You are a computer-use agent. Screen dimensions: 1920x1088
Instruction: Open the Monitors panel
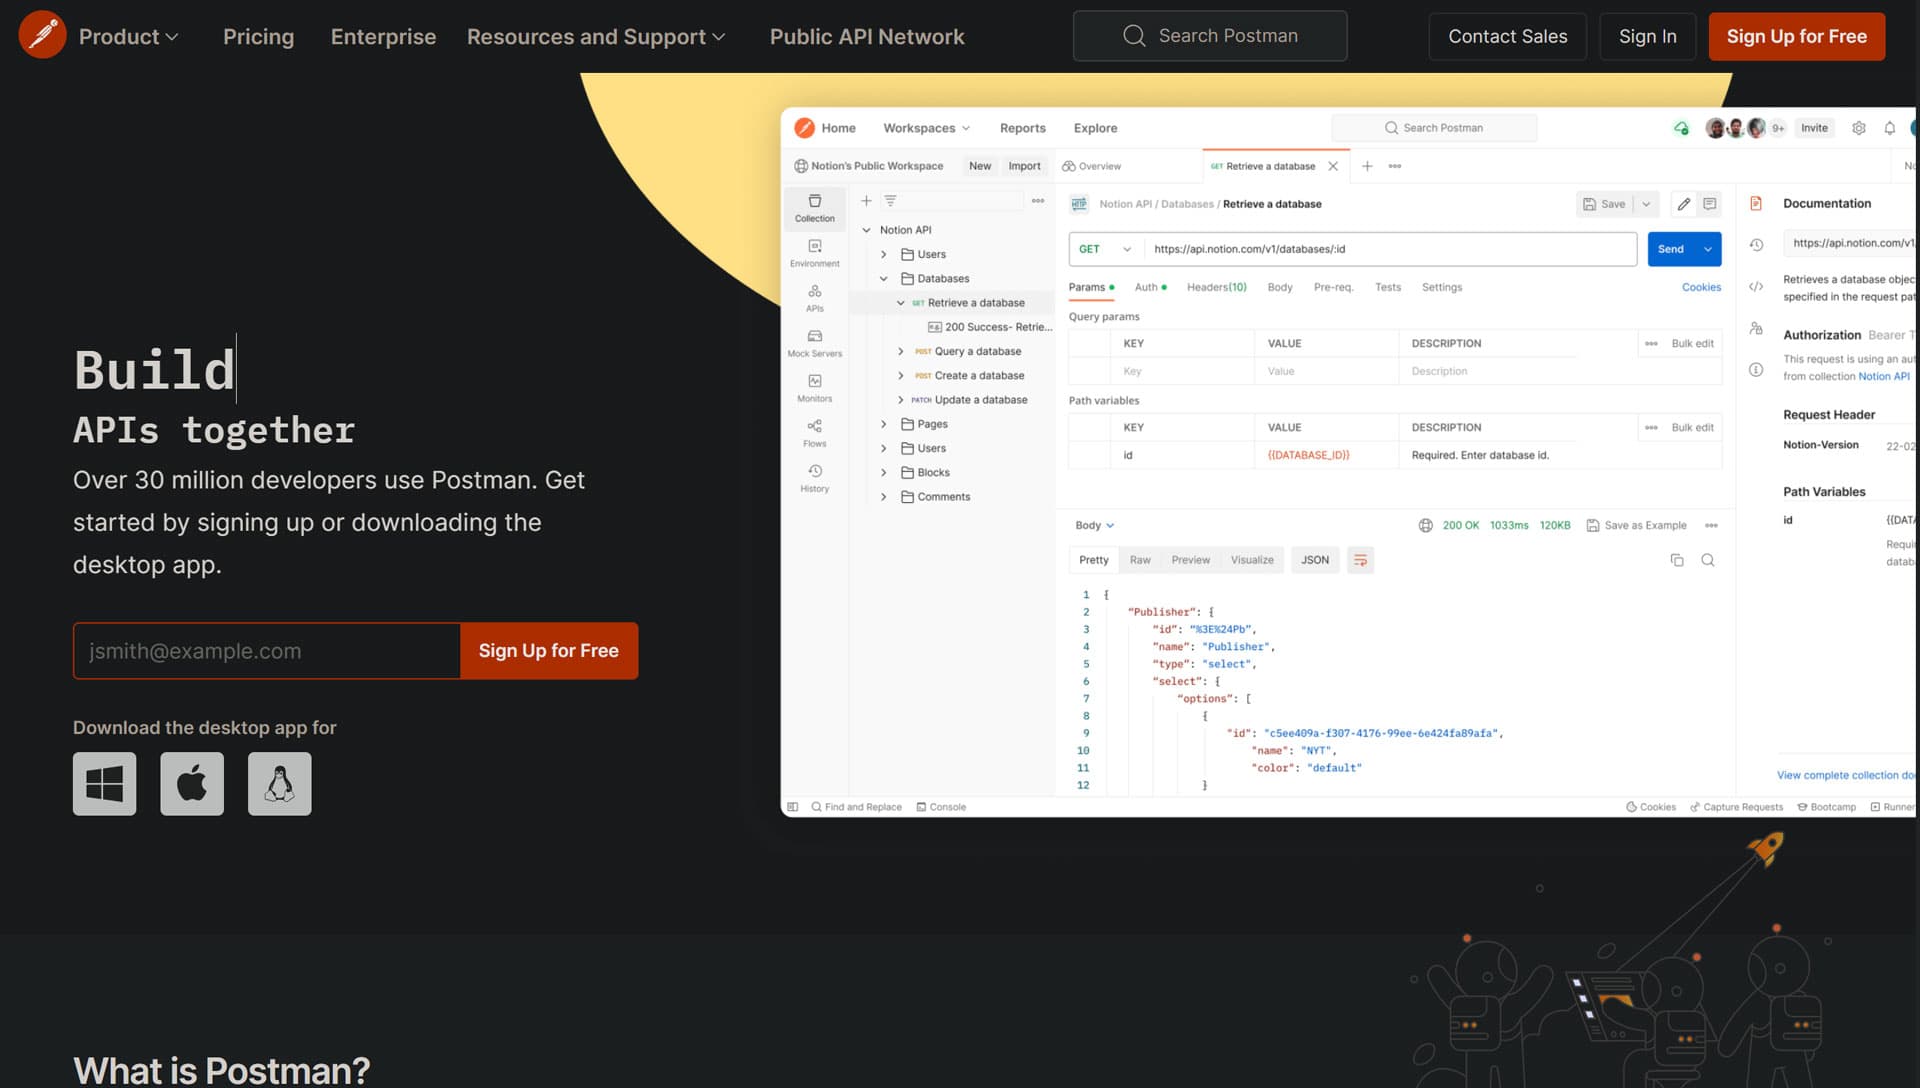coord(814,388)
